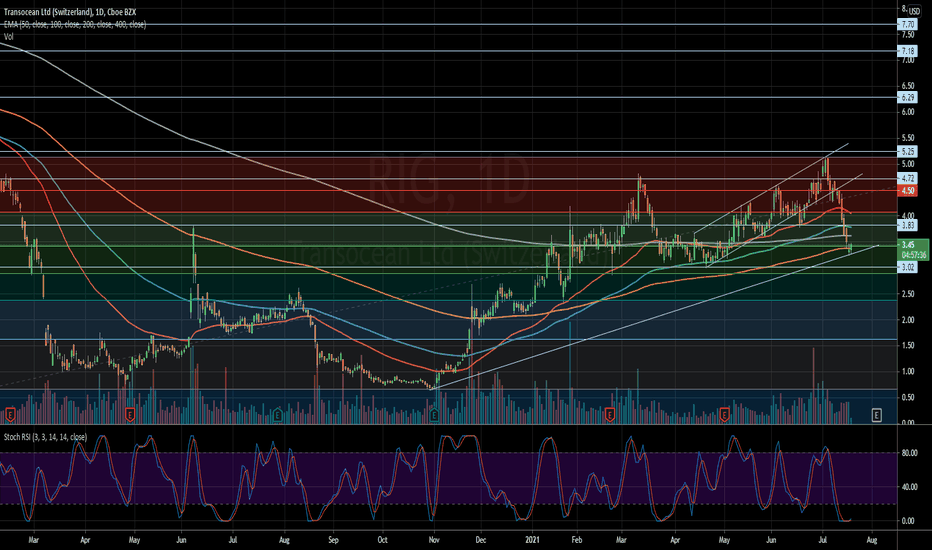Click the earnings marker at November 2020
932x550 pixels.
(434, 414)
